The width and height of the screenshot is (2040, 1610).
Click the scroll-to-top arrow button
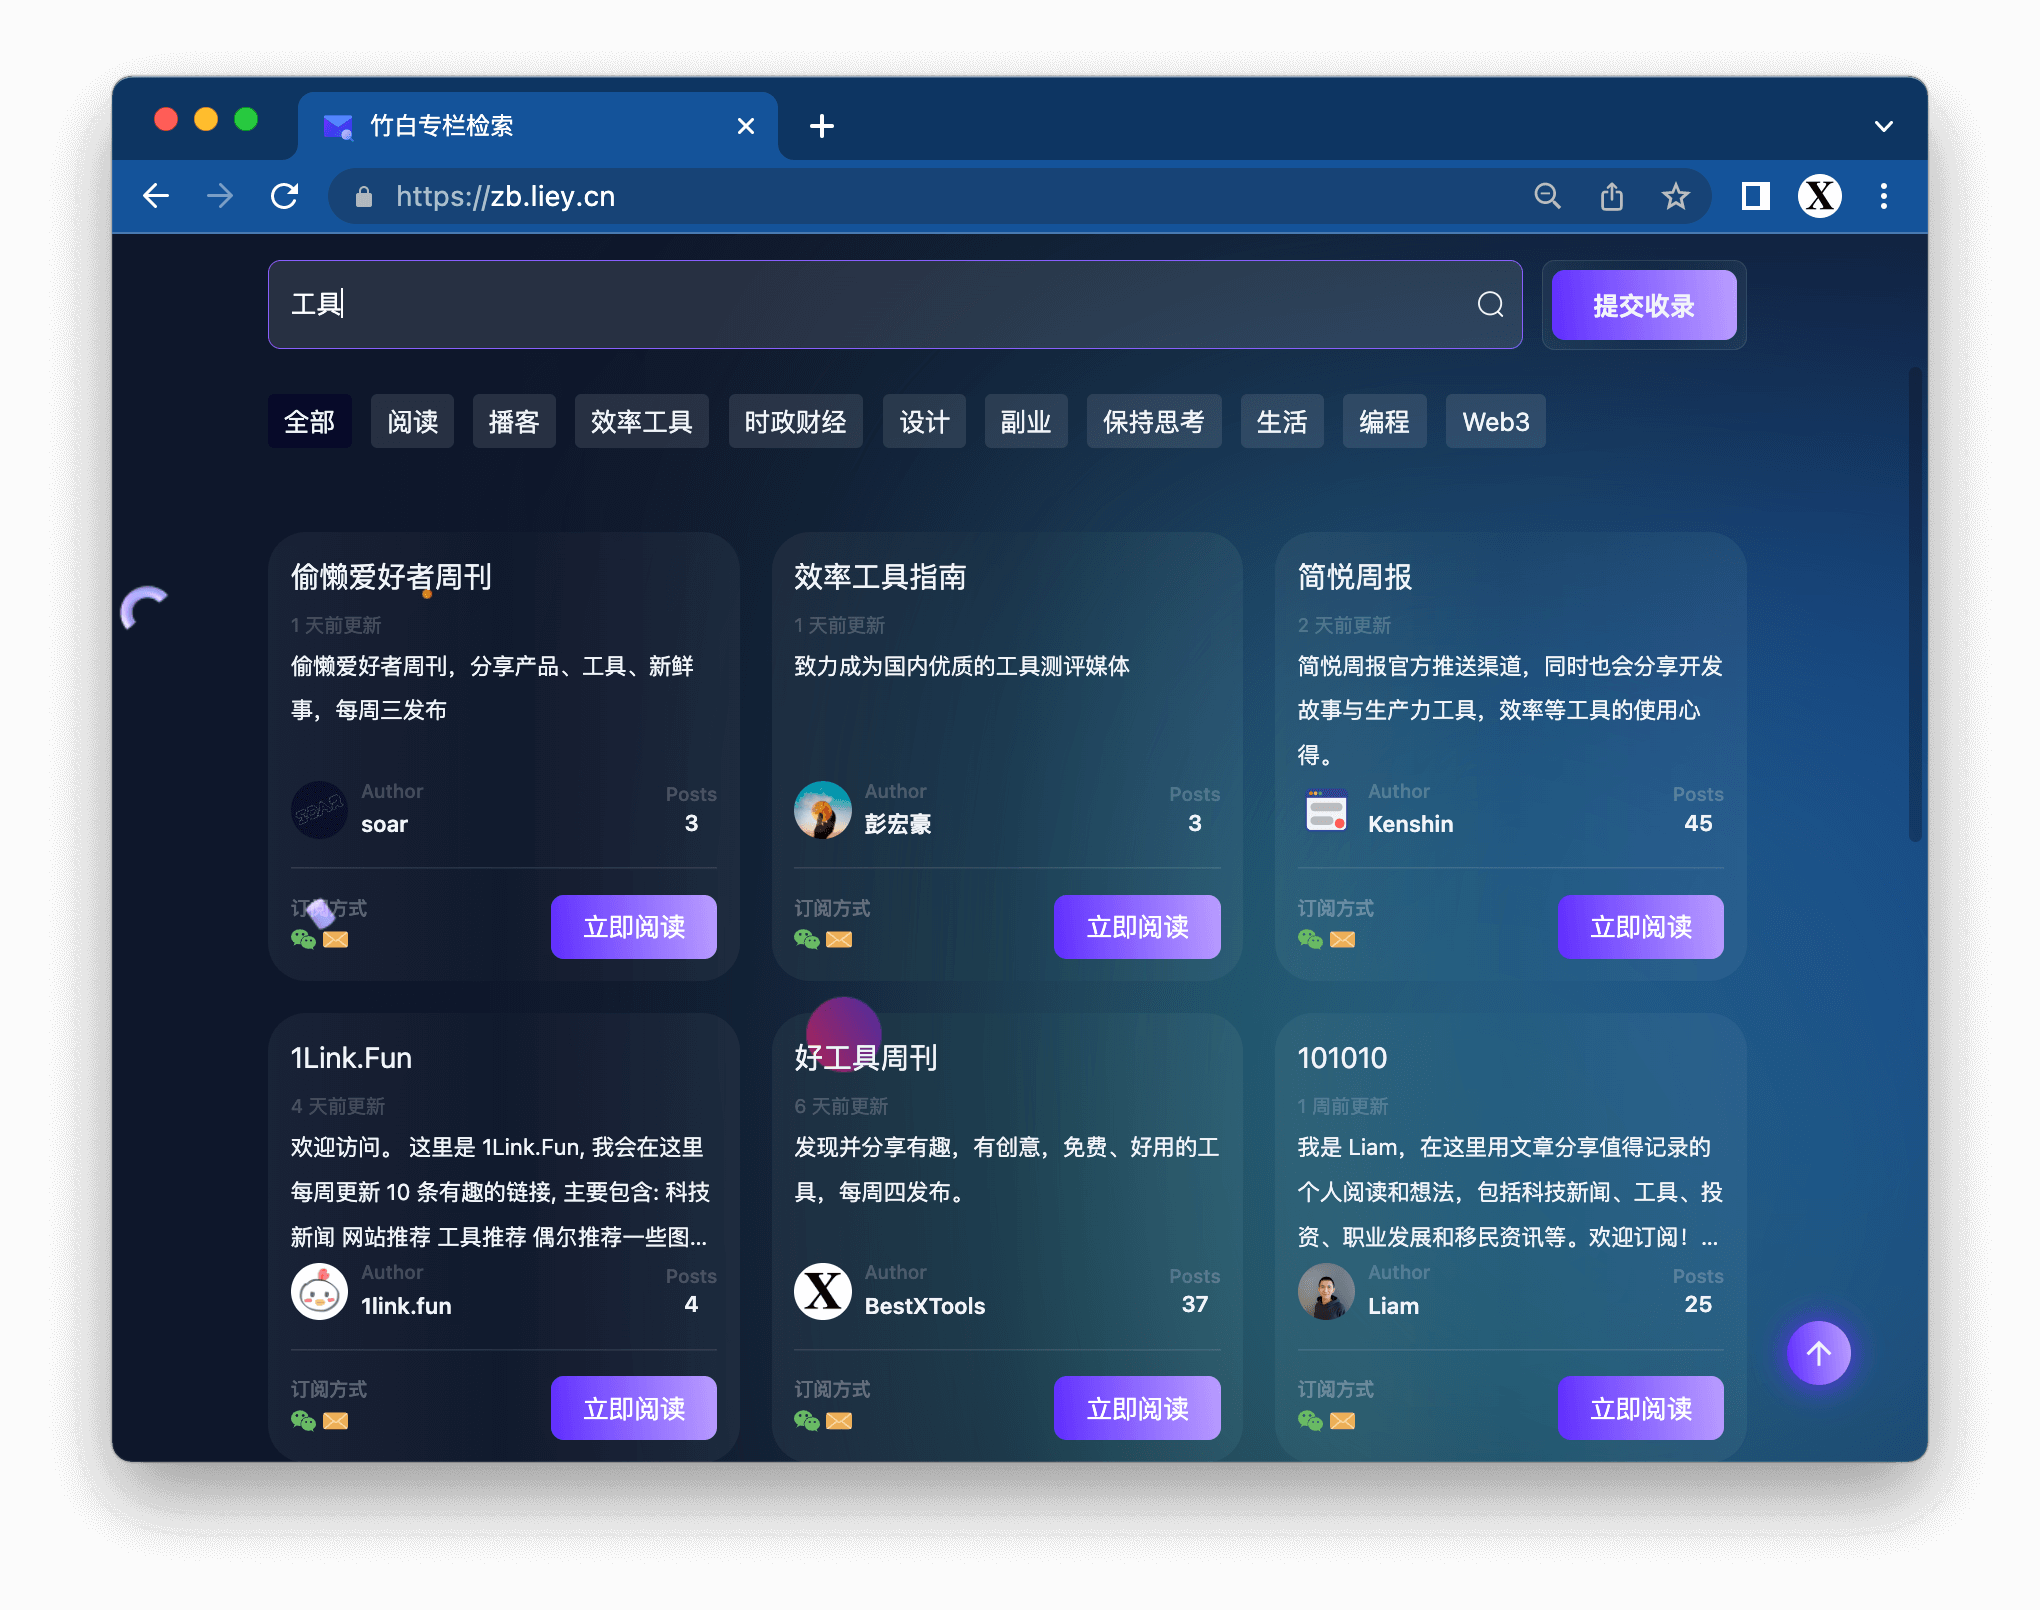tap(1819, 1353)
